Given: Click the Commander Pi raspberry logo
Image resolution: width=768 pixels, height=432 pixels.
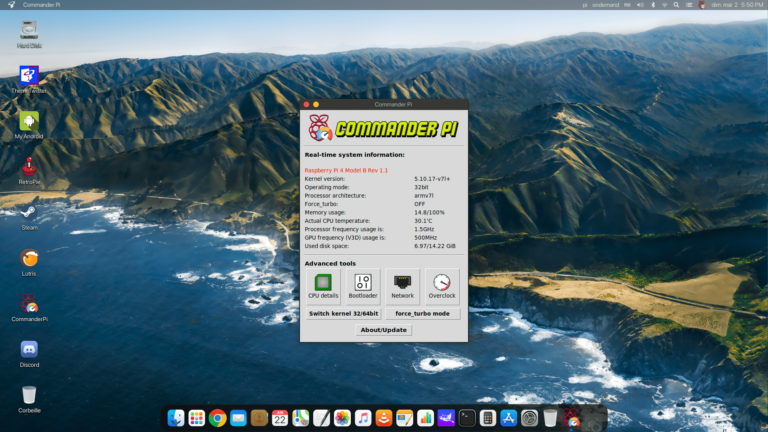Looking at the screenshot, I should click(320, 128).
